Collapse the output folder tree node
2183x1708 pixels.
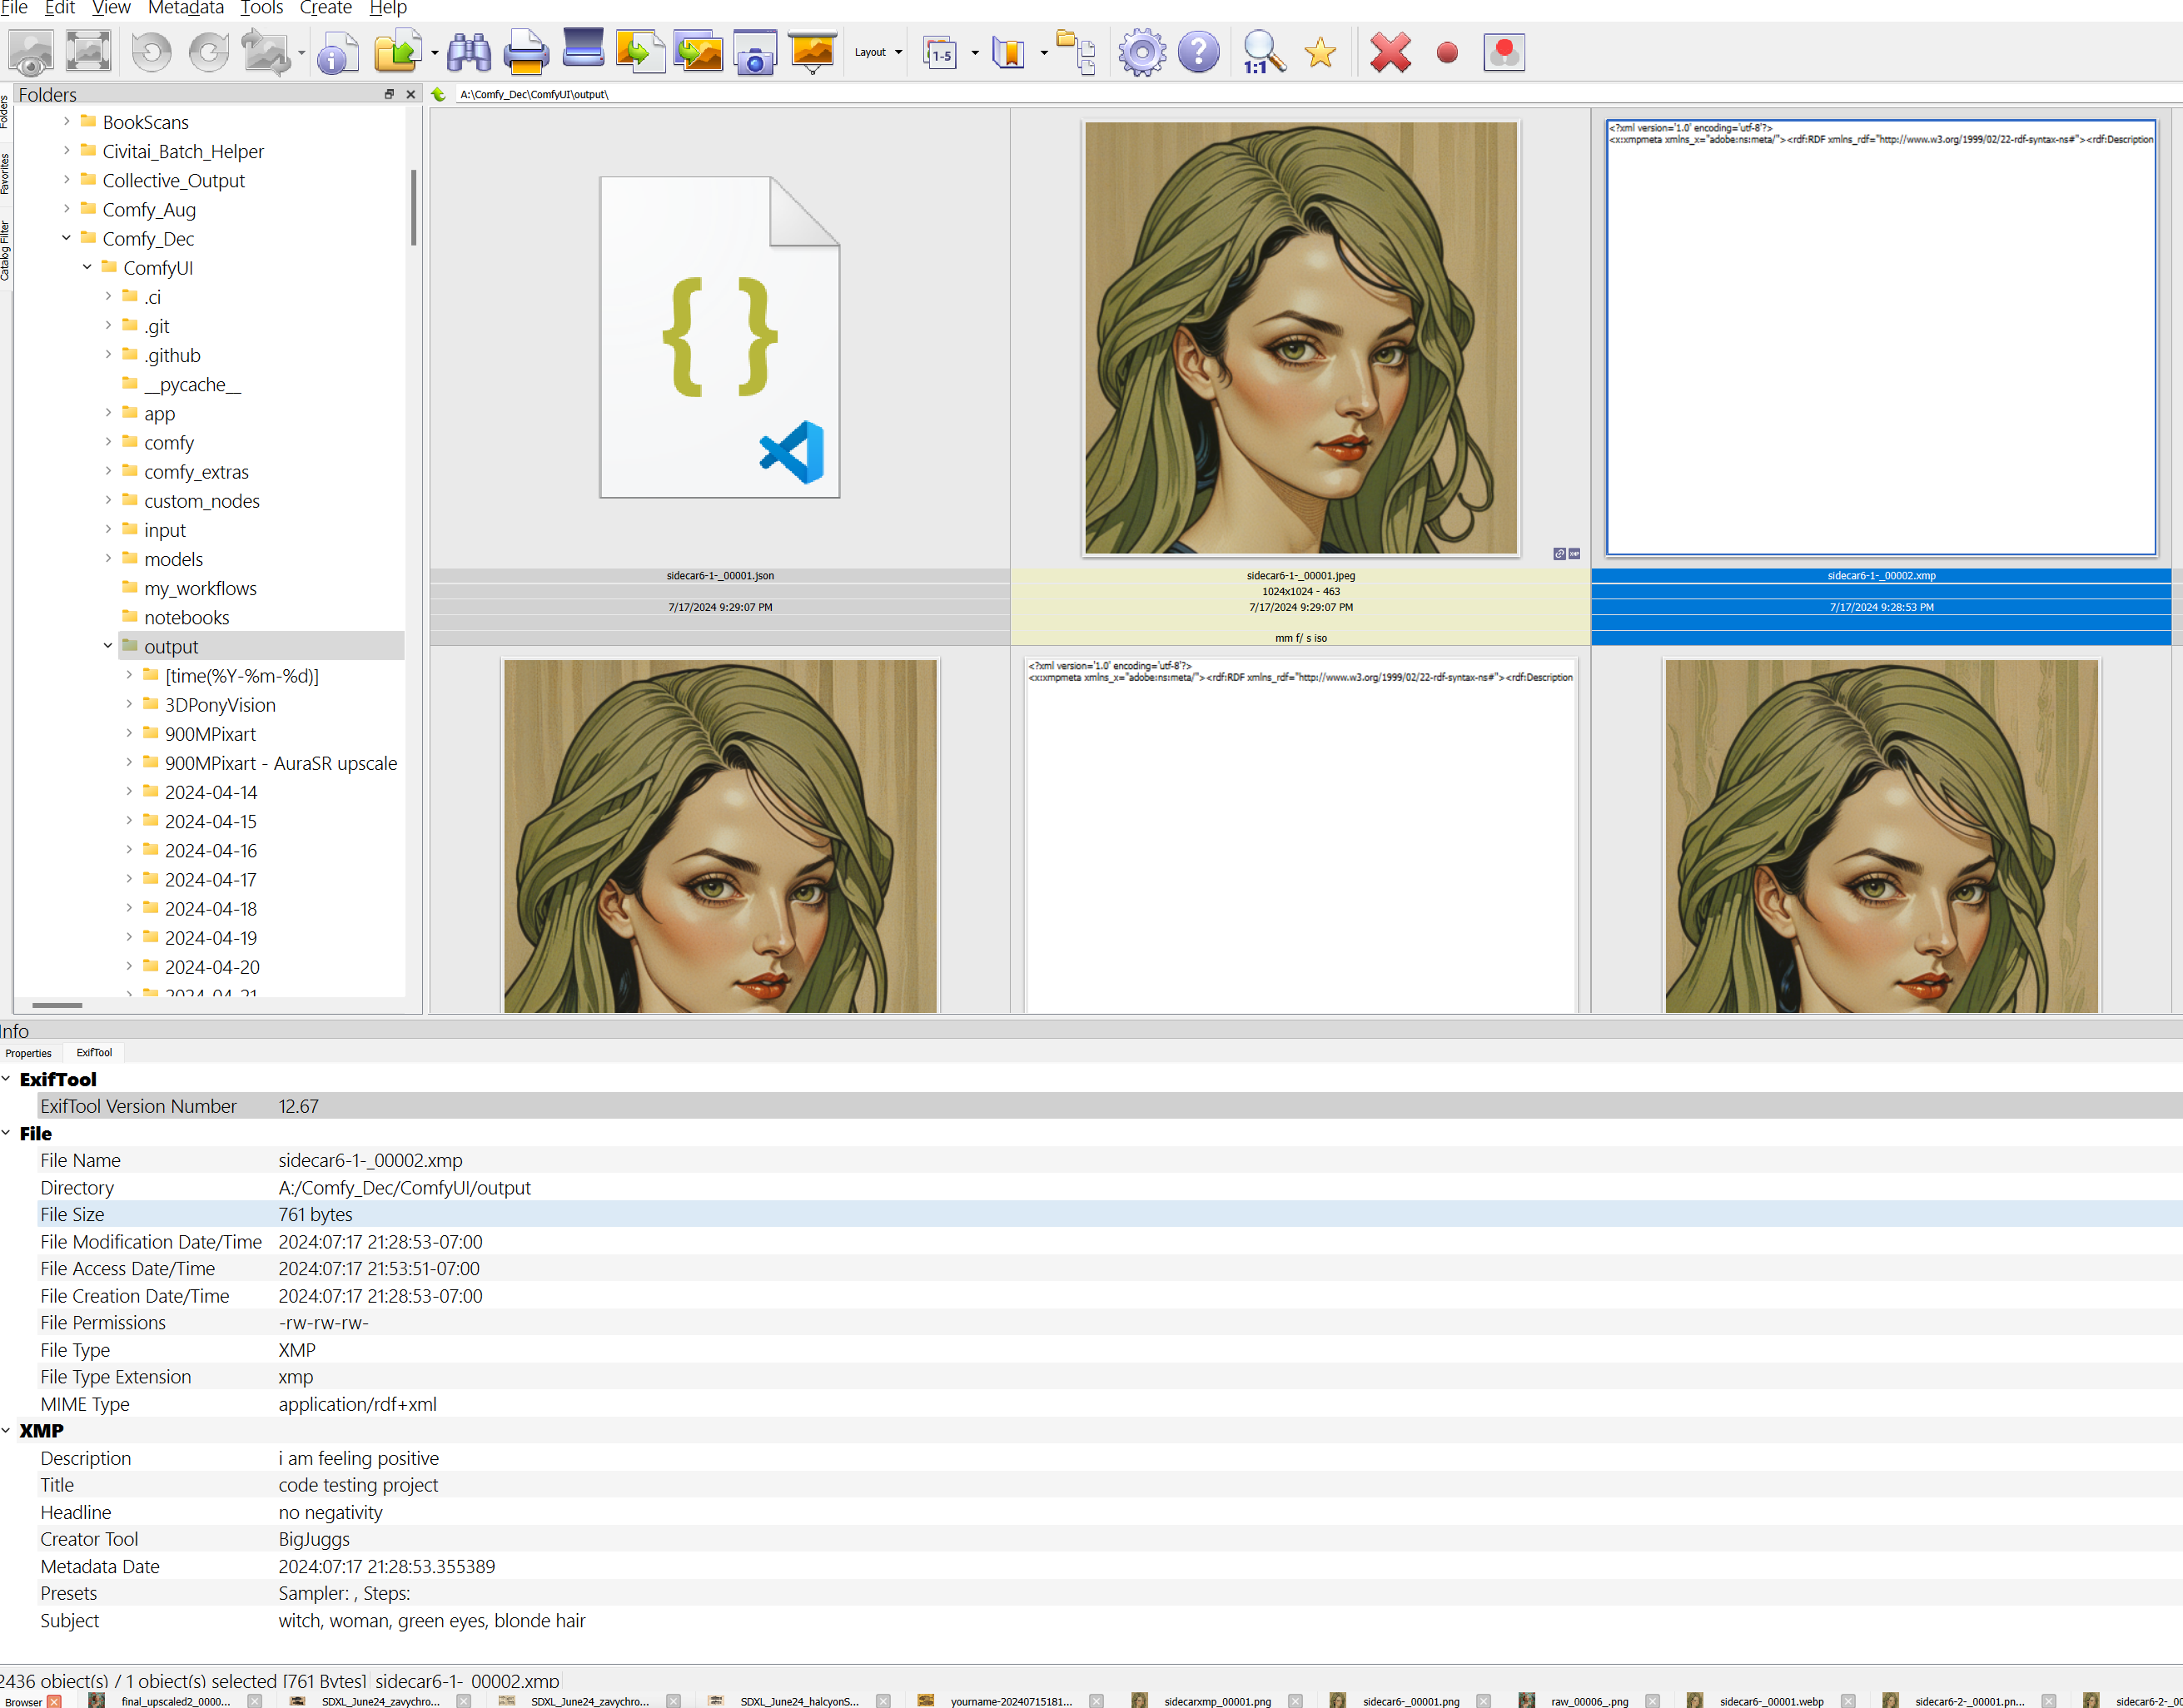108,646
